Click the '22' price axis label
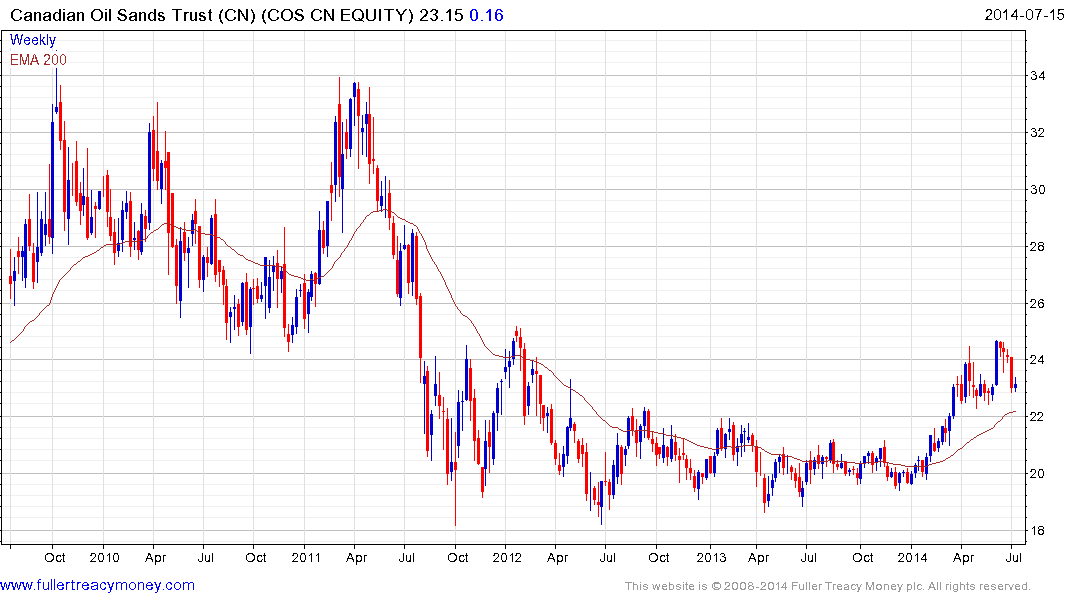This screenshot has height=600, width=1075. point(1037,417)
